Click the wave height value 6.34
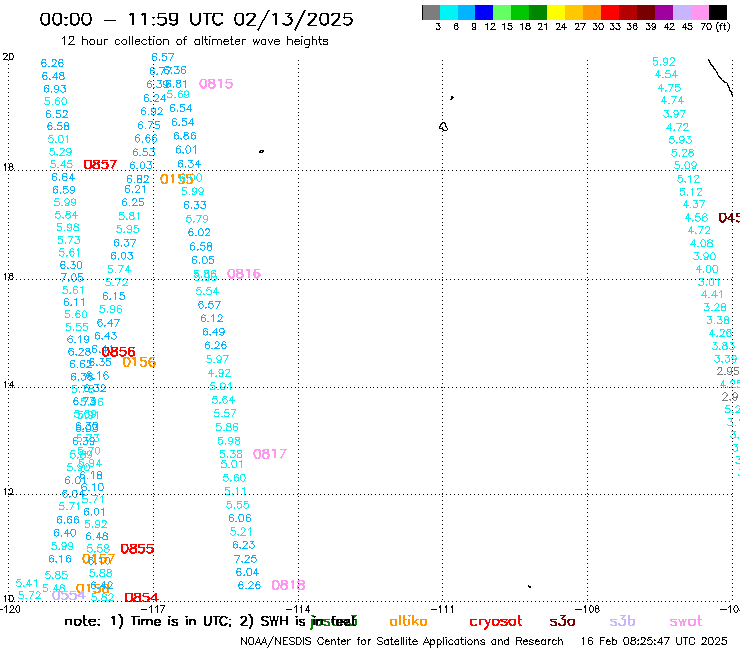The height and width of the screenshot is (650, 740). coord(189,164)
